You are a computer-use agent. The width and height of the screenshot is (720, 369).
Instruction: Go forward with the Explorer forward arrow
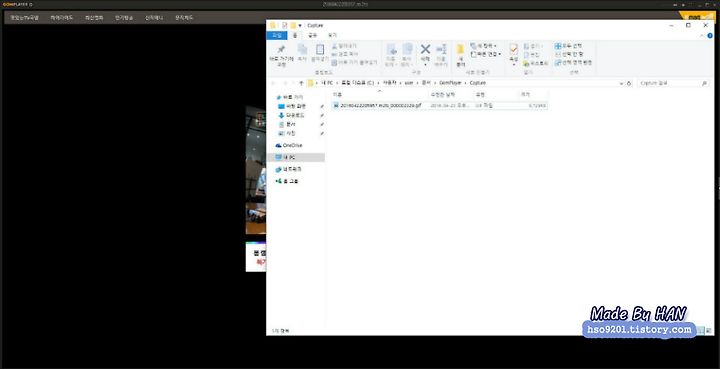coord(285,83)
